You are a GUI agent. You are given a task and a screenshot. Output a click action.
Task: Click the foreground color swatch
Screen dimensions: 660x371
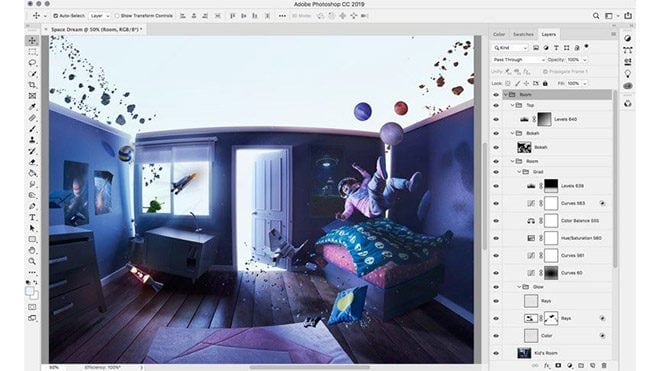point(29,291)
